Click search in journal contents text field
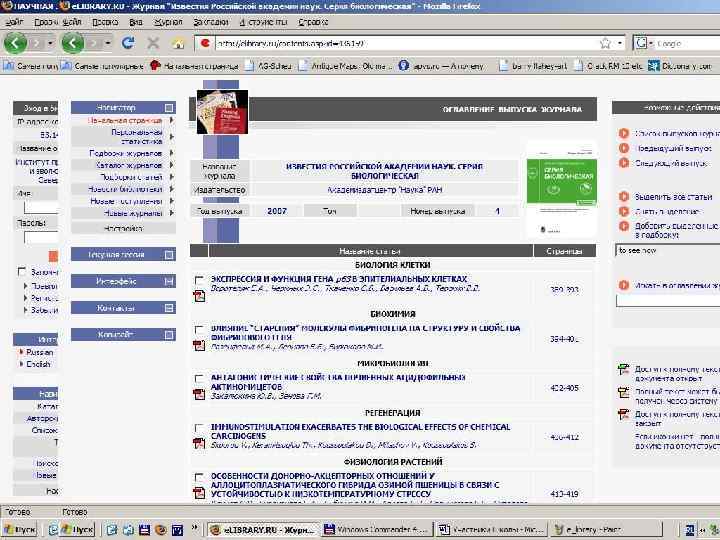The image size is (720, 540). pos(668,300)
